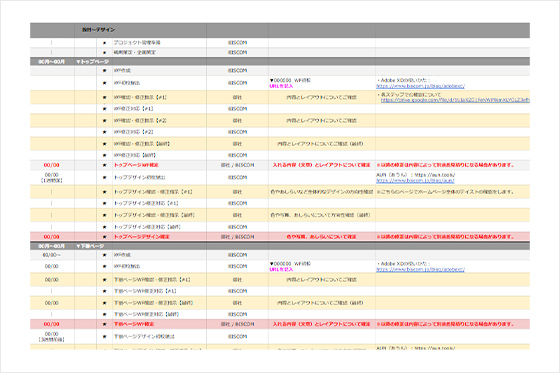Select the red 色や写真、あしらいについて確定 cell
This screenshot has height=373, width=560.
pyautogui.click(x=321, y=237)
